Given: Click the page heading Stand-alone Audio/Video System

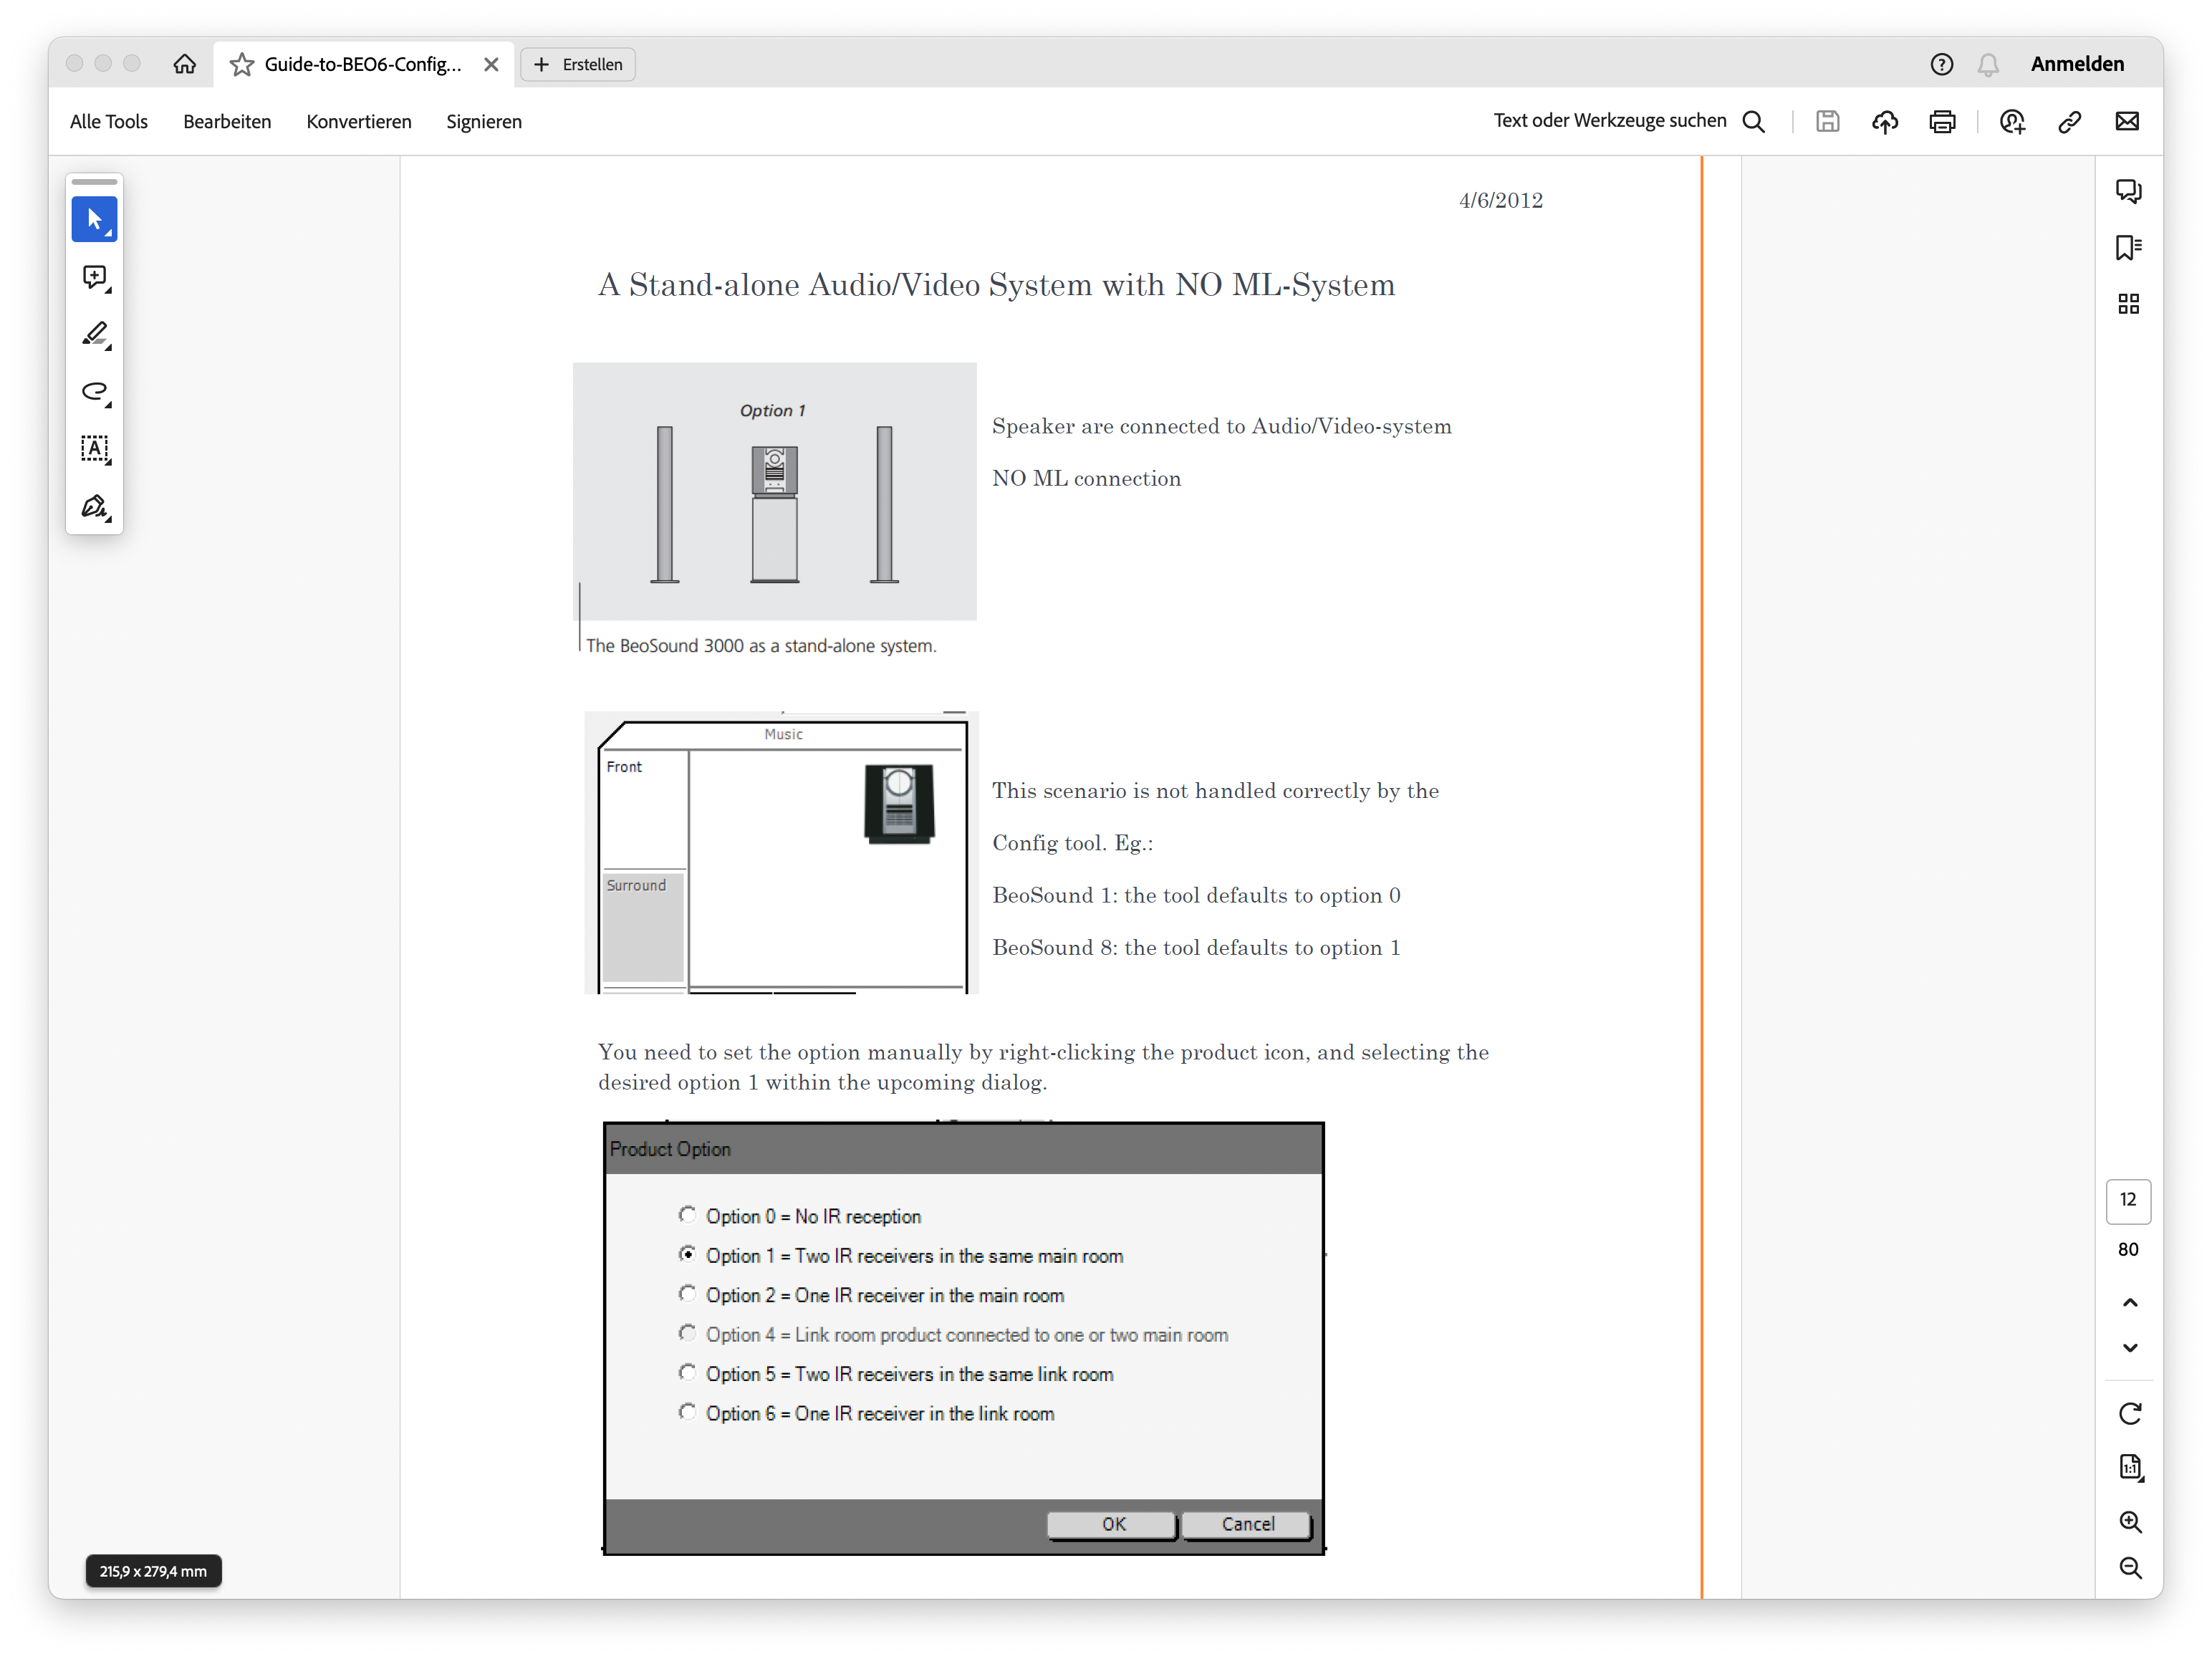Looking at the screenshot, I should coord(996,285).
